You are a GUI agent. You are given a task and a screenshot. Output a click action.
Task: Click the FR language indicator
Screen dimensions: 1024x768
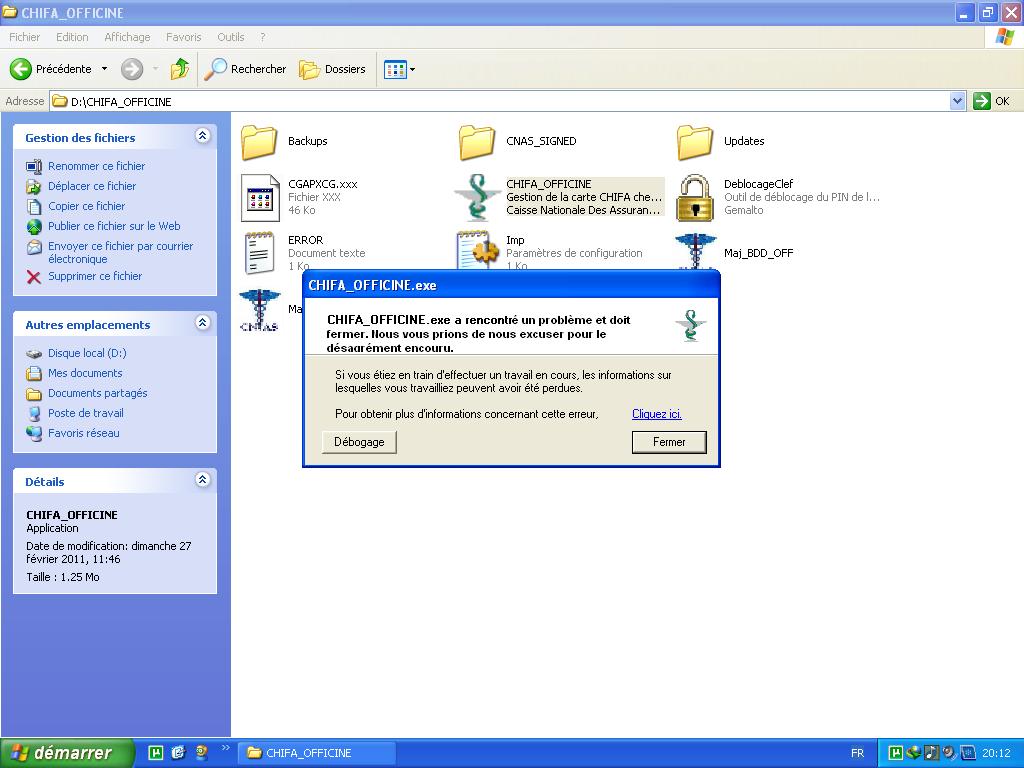[857, 753]
